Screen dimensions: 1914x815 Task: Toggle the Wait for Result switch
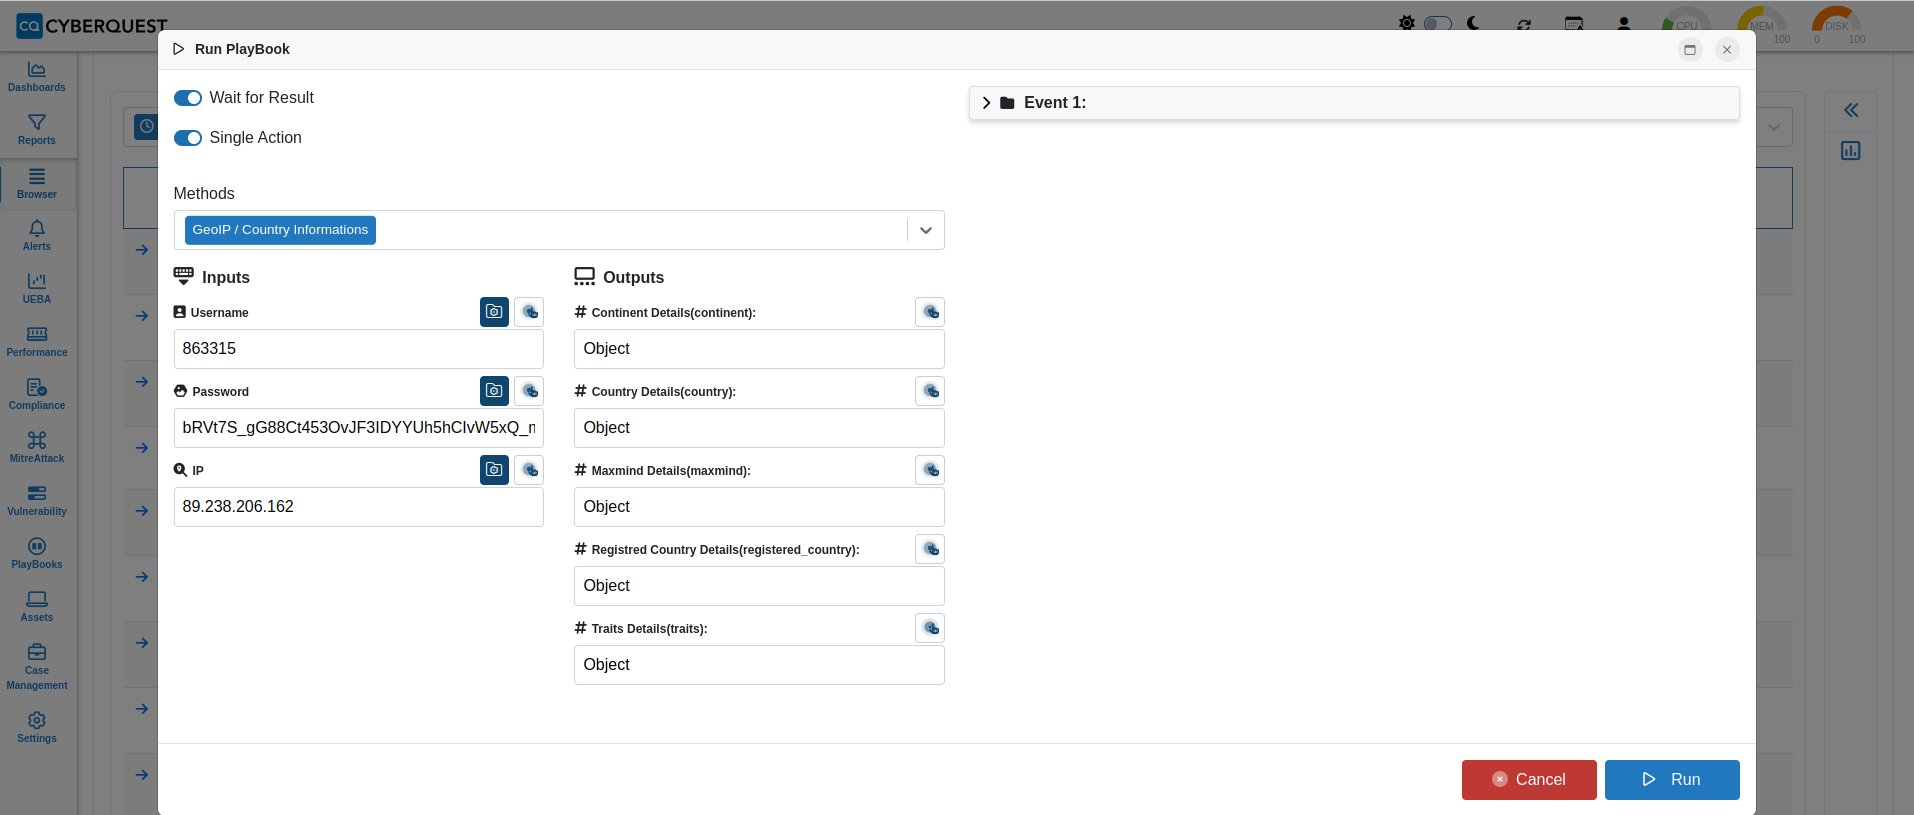coord(188,98)
